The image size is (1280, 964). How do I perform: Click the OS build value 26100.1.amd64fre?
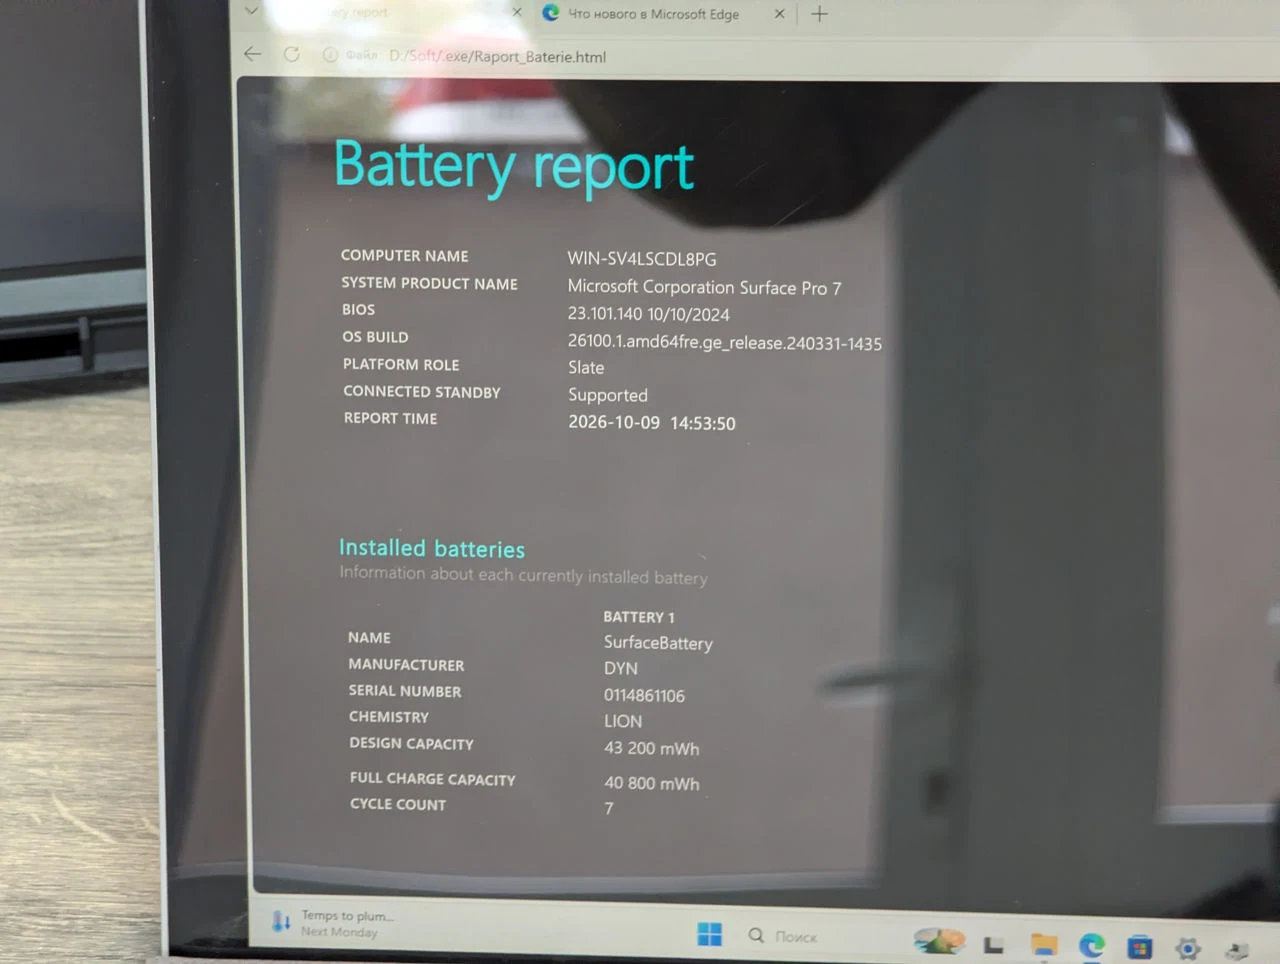[725, 342]
